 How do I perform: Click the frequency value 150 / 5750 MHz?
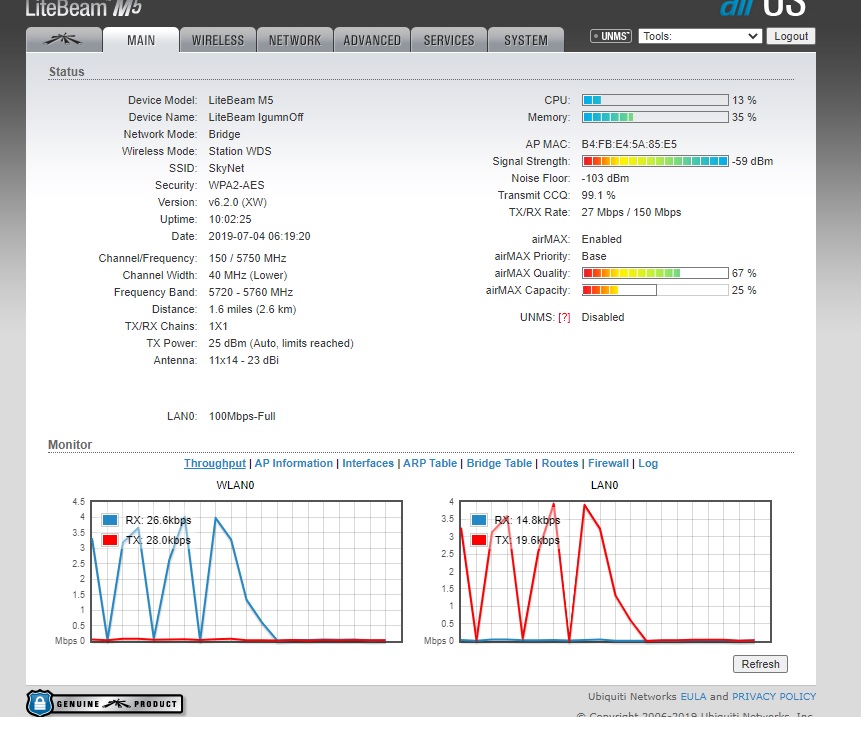coord(248,258)
